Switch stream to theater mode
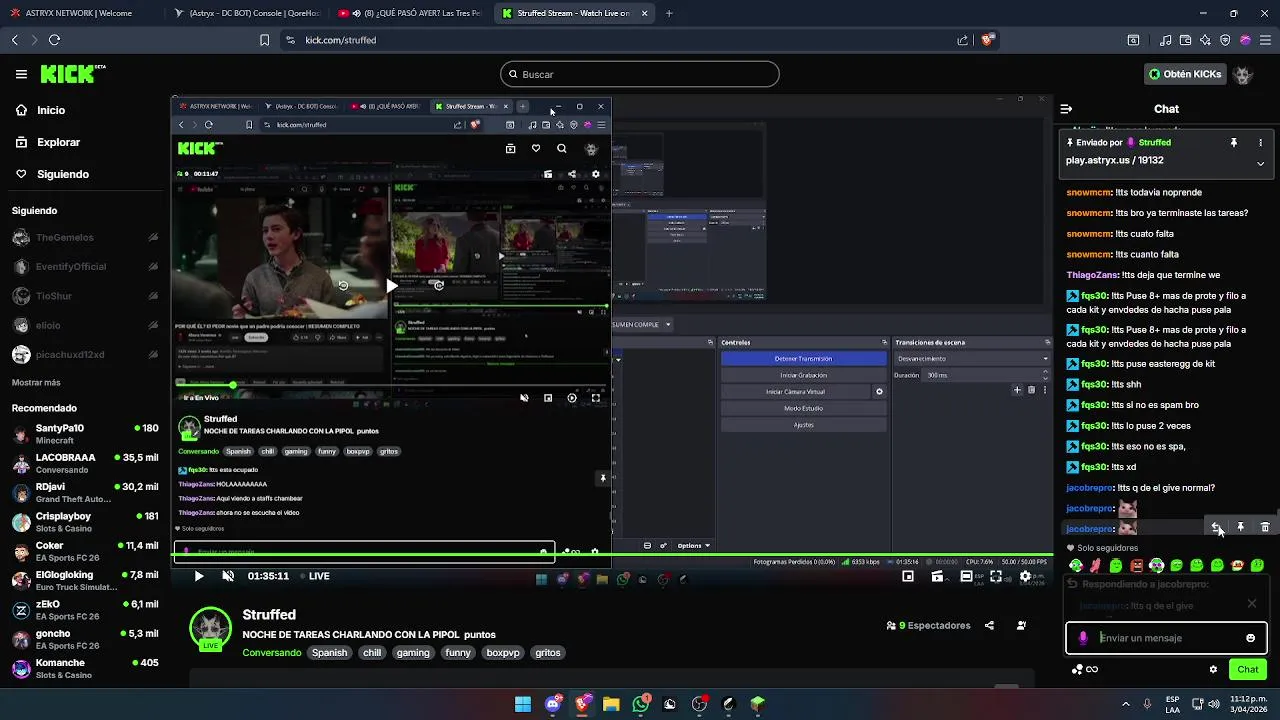Screen dimensions: 1280x720 pos(966,576)
